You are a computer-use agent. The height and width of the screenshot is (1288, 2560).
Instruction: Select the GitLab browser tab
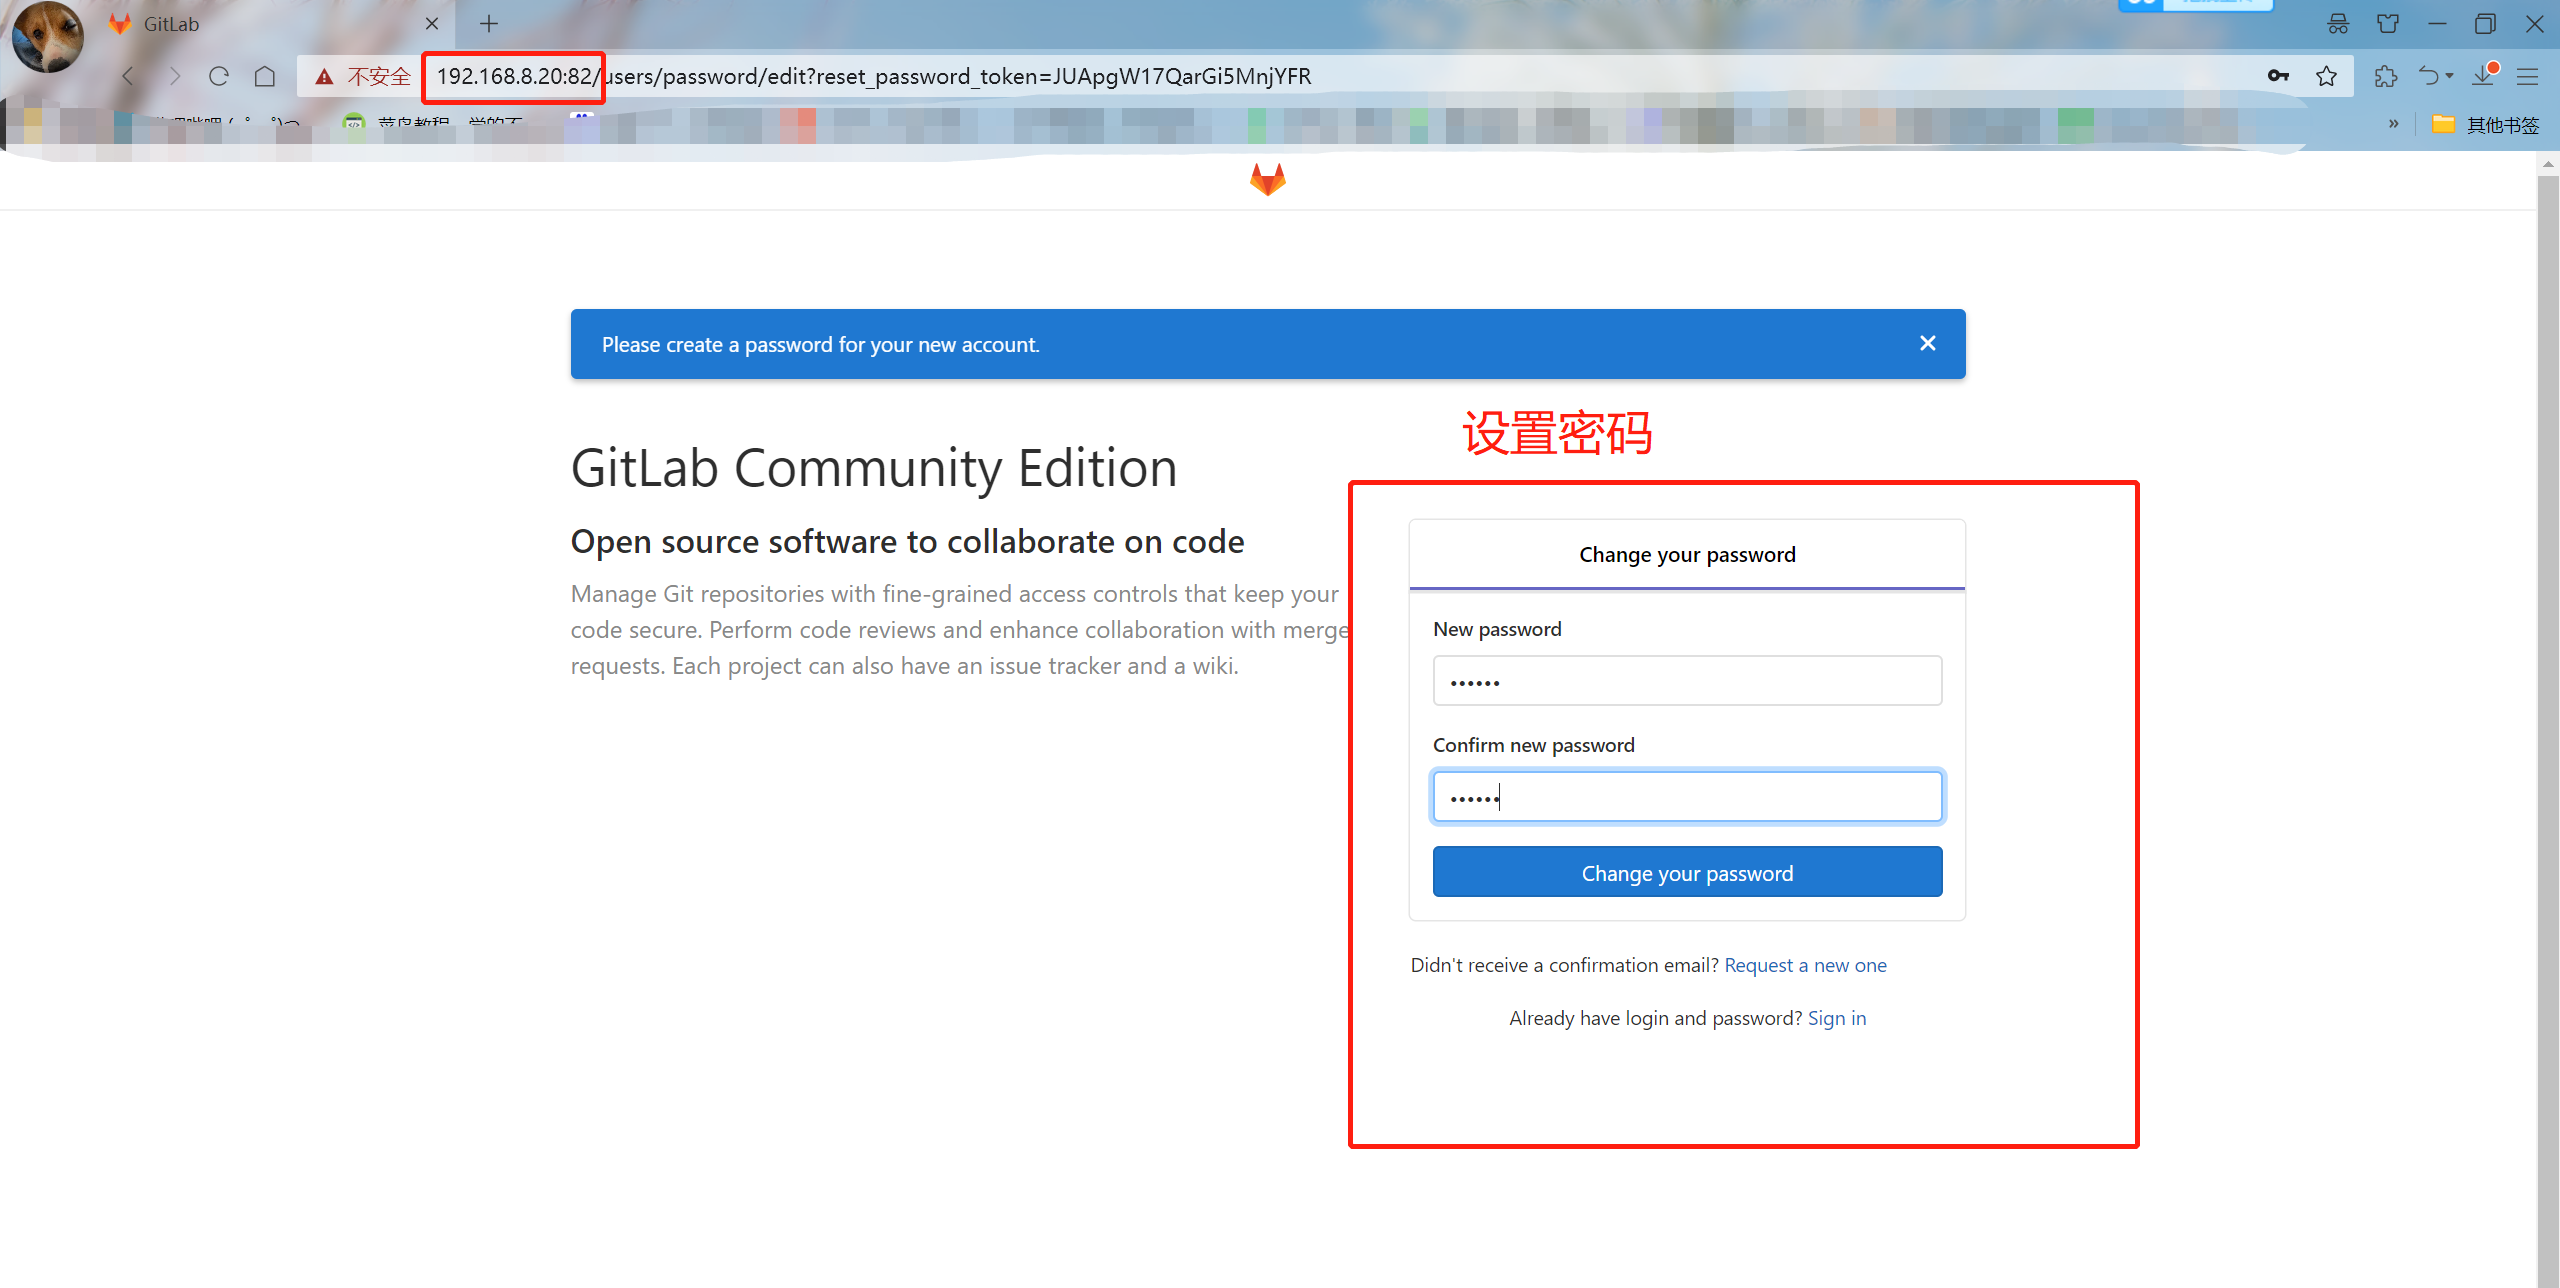[x=275, y=23]
